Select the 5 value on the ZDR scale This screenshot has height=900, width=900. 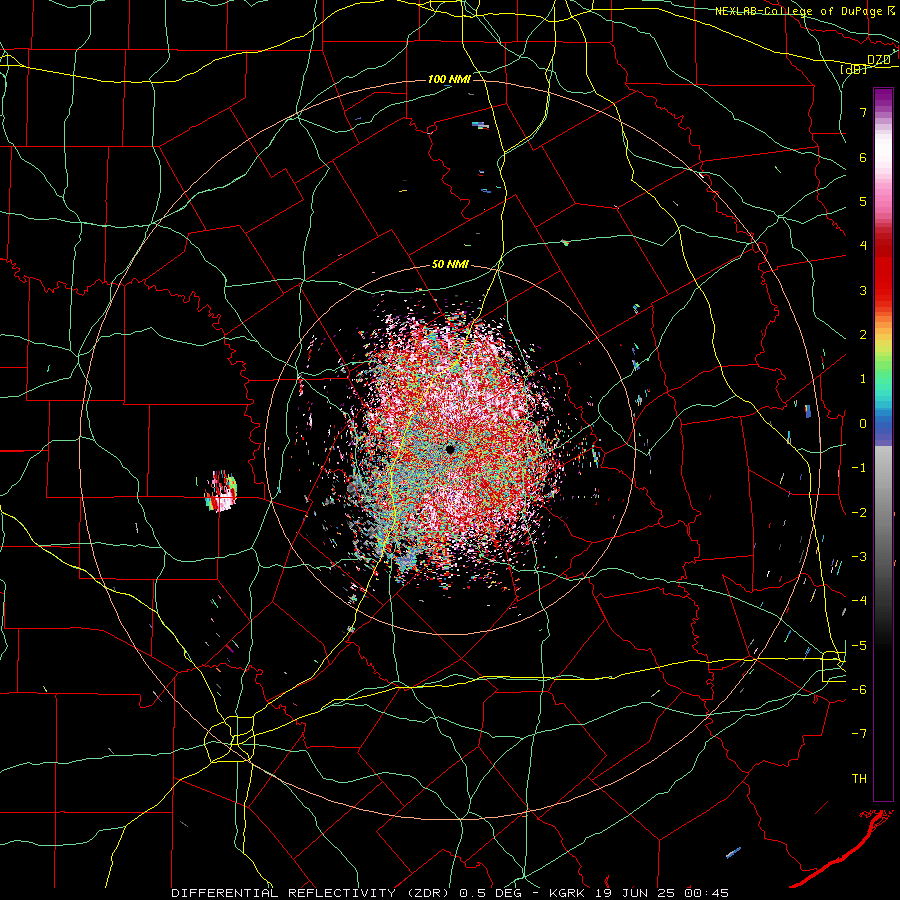[x=863, y=201]
